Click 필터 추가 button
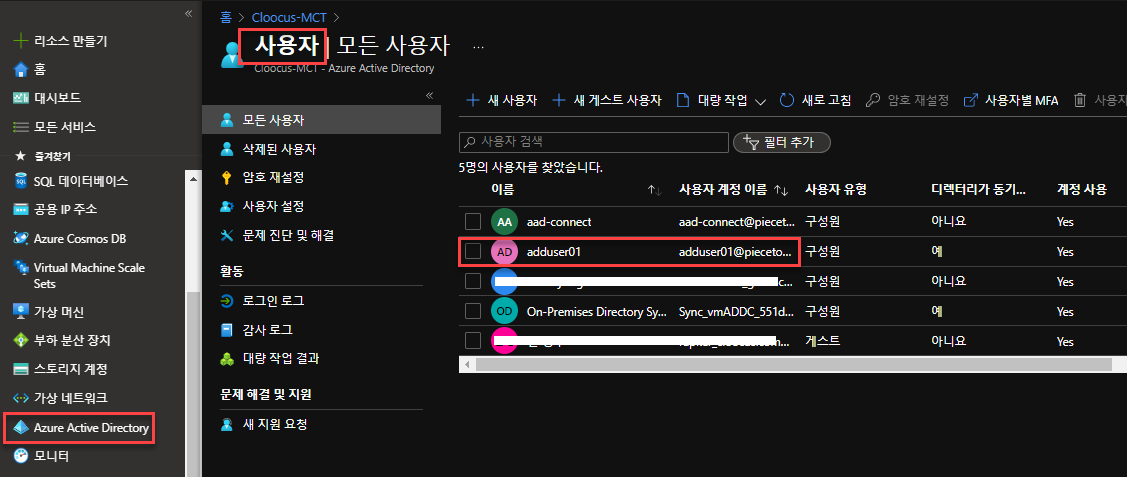Screen dimensions: 1127x477 782,142
